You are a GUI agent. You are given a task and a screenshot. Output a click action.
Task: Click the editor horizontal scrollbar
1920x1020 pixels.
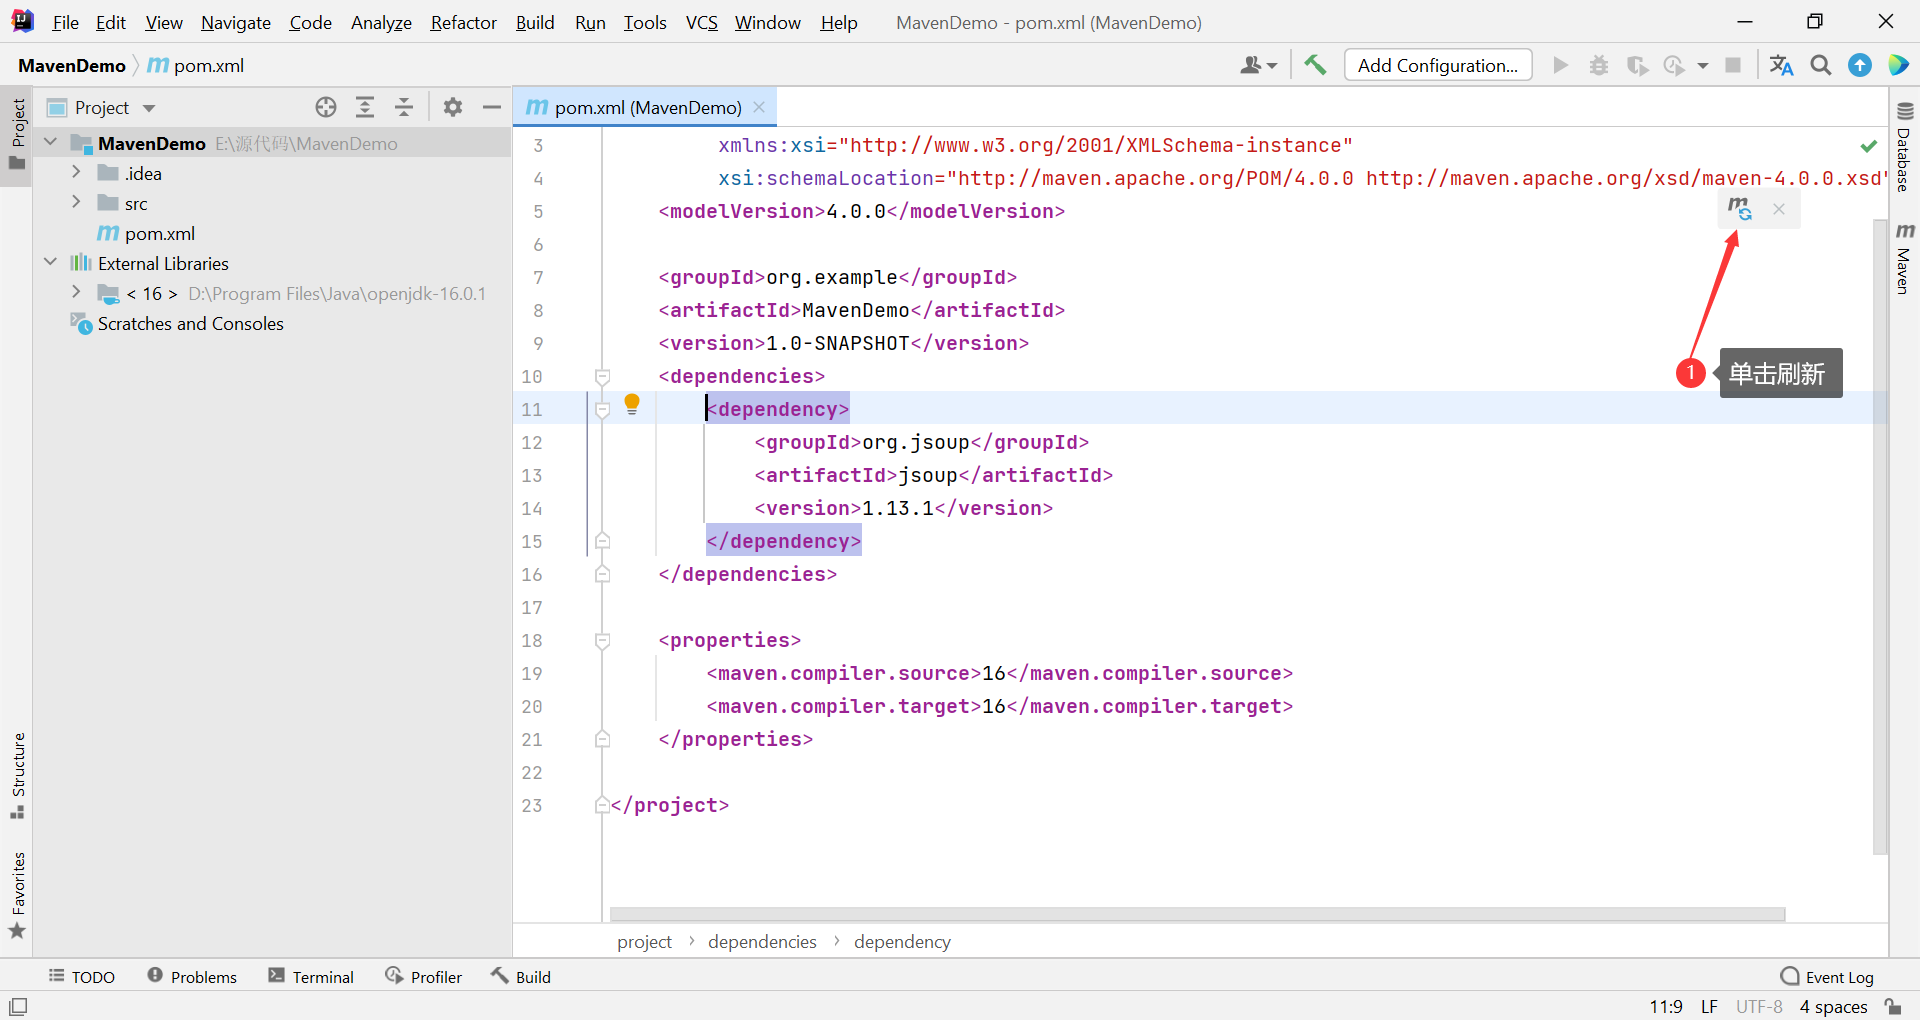coord(1197,914)
